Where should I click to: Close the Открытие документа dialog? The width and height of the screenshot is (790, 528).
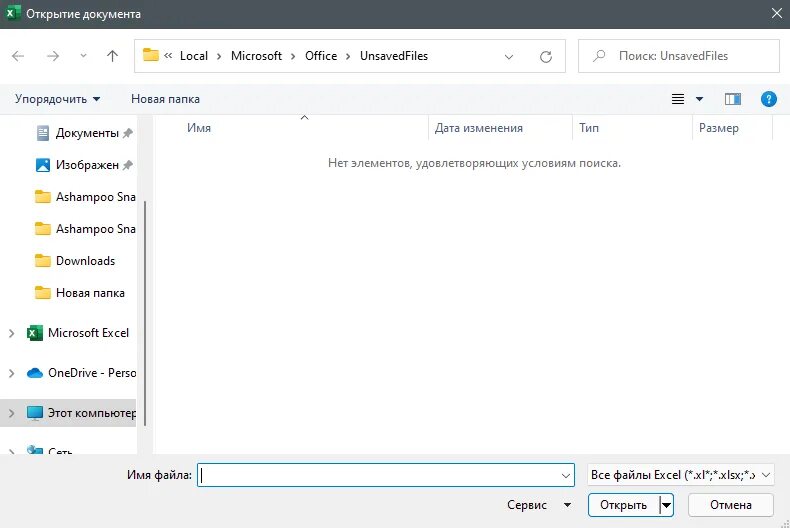click(x=777, y=14)
